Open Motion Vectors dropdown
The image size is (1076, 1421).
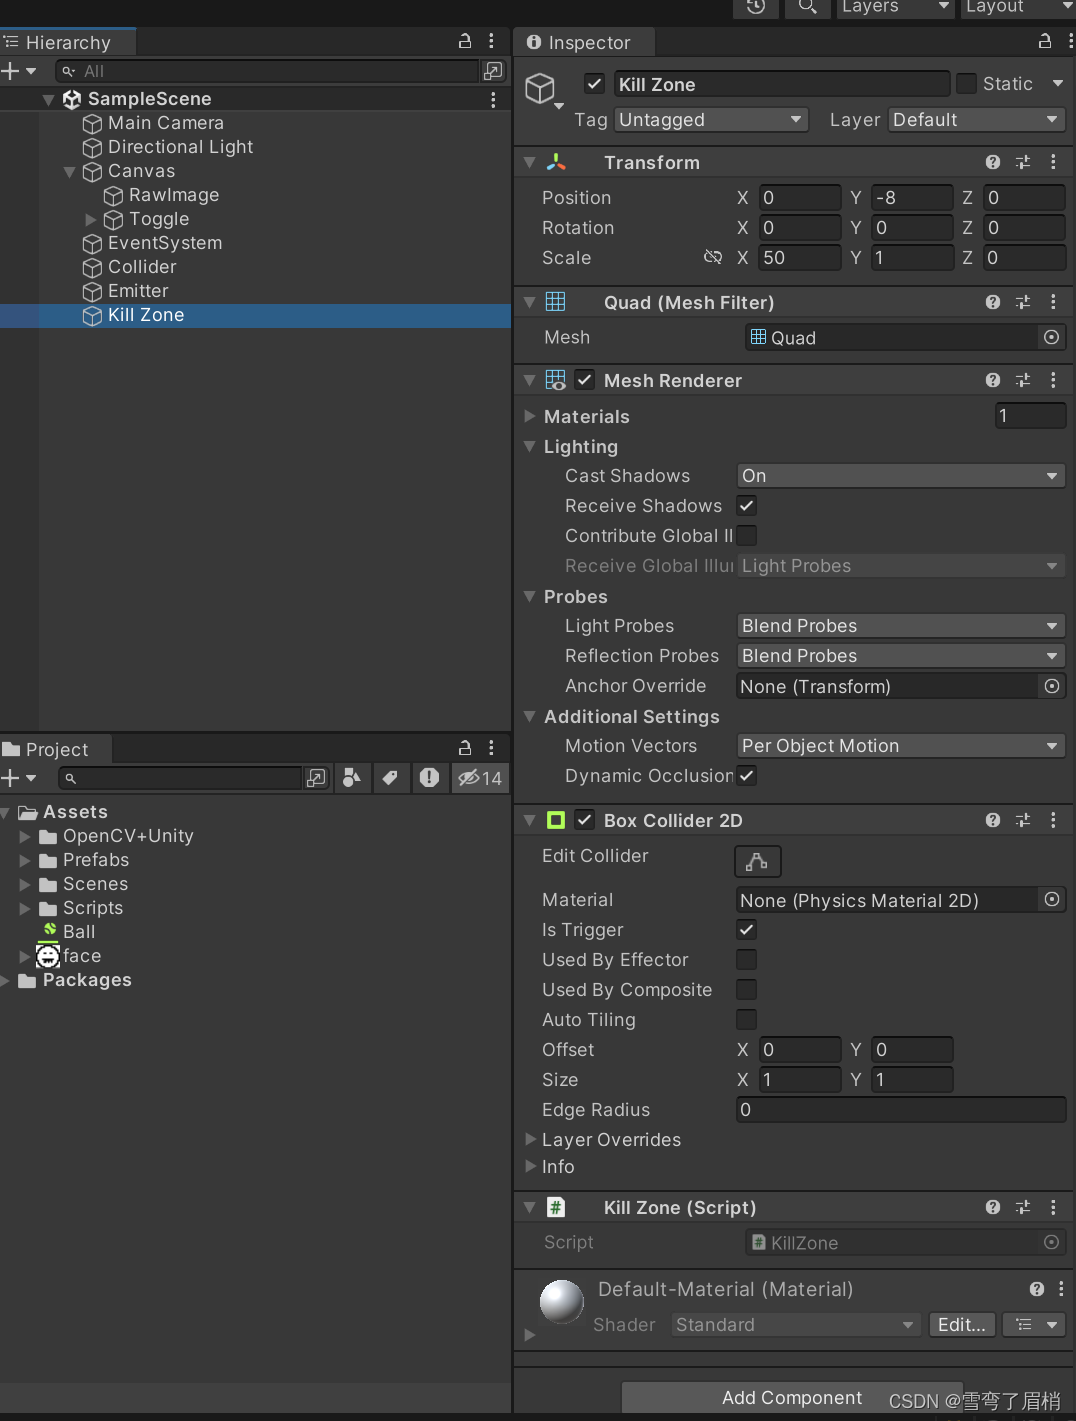pos(901,745)
